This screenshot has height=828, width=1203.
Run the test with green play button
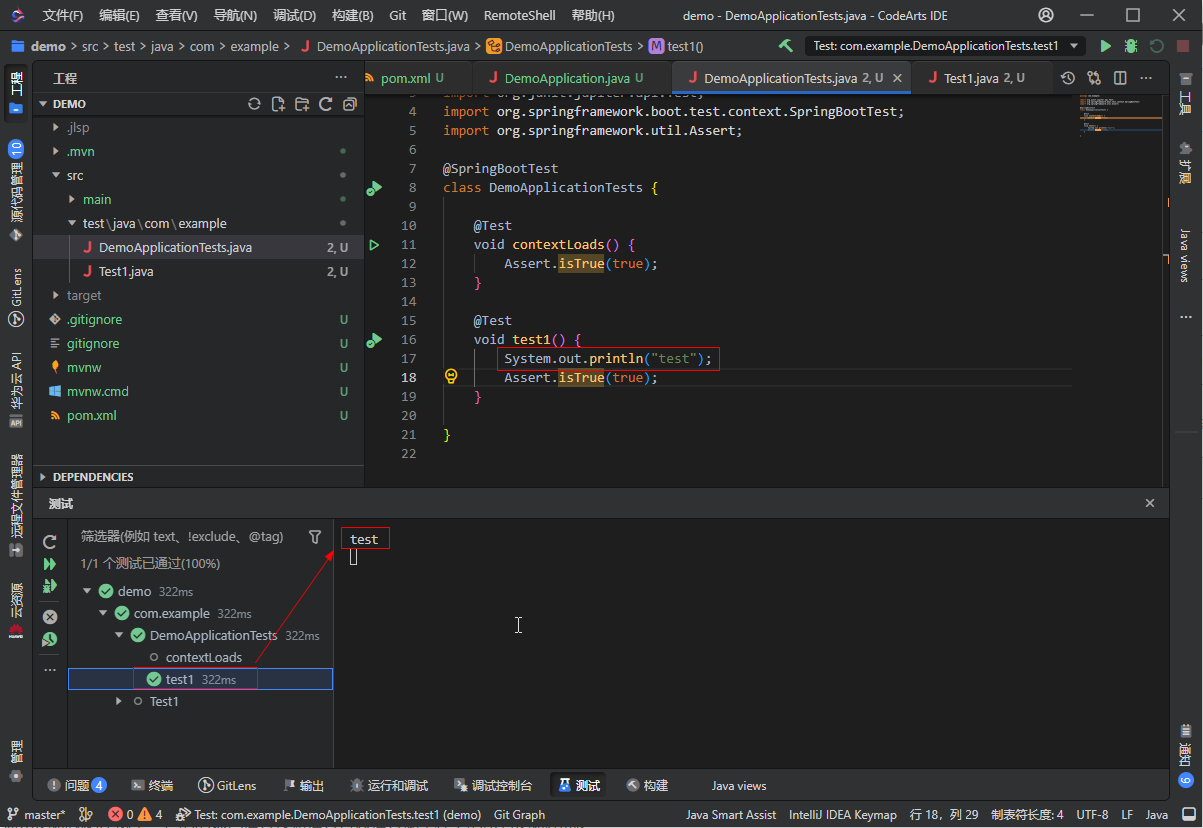pos(1105,46)
